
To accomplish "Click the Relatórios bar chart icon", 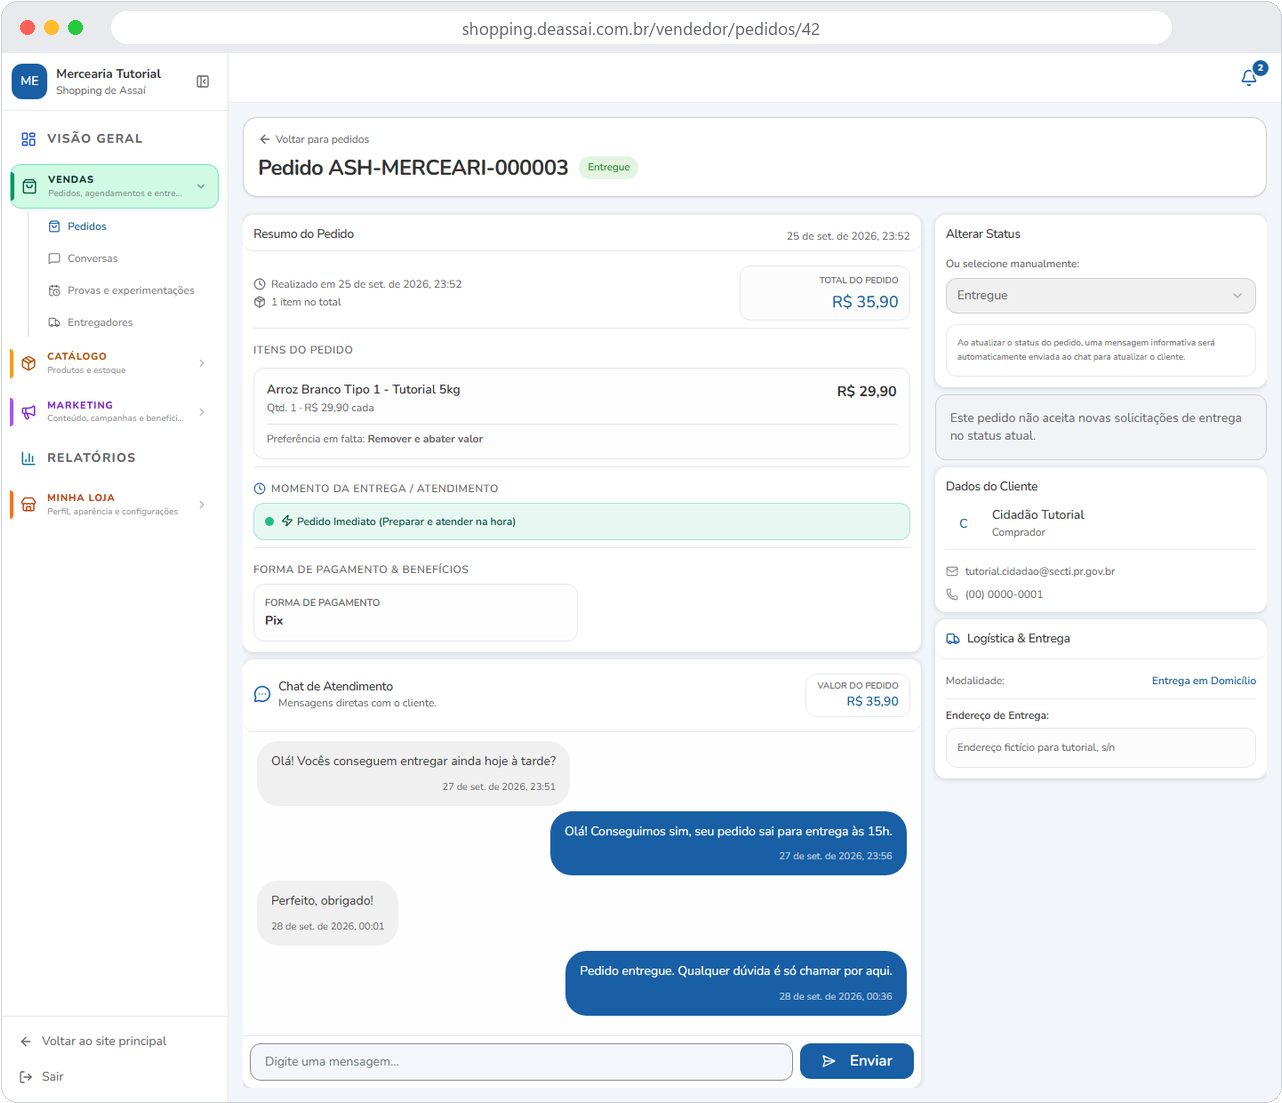I will [28, 458].
